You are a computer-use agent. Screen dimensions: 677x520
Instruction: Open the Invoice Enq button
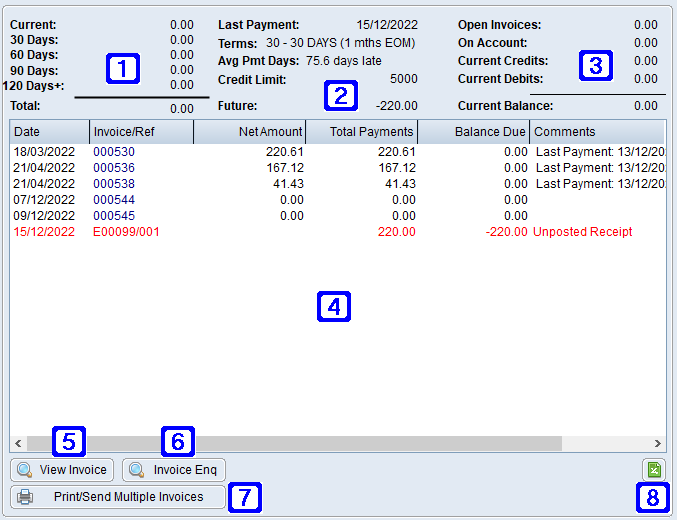point(174,470)
